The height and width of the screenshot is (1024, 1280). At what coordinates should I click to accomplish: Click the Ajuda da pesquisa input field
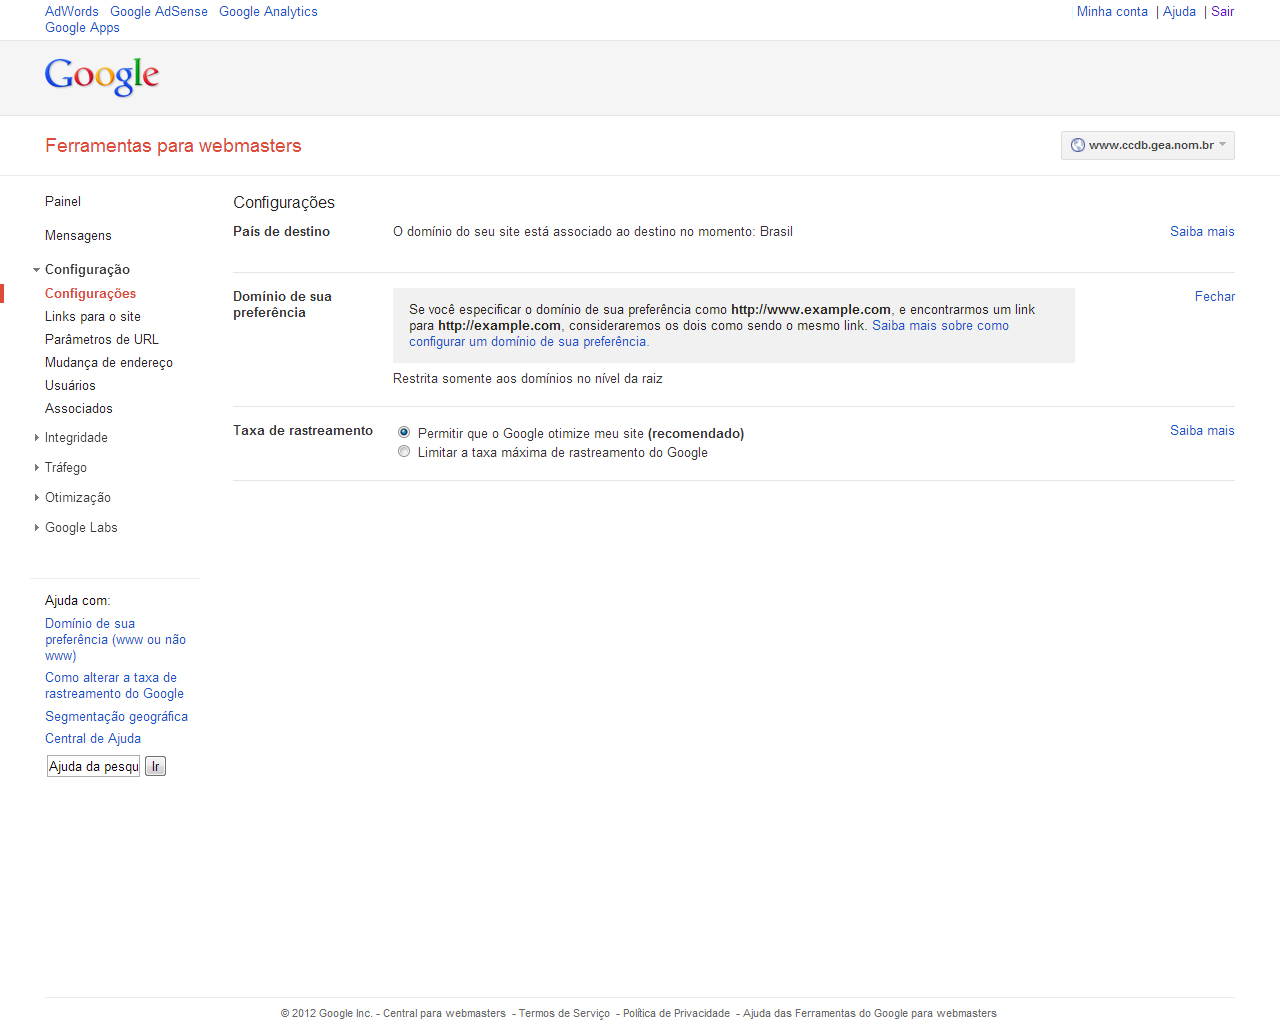pos(94,766)
